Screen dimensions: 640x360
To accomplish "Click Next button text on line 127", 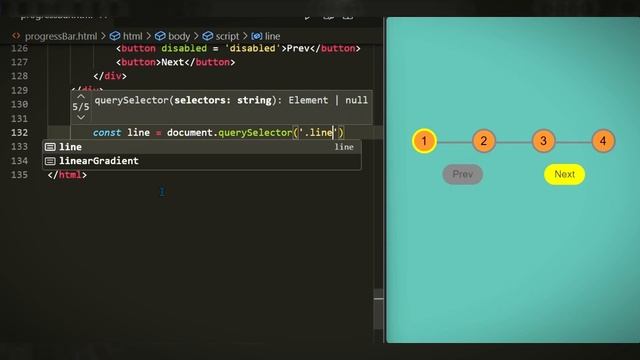I will 173,62.
